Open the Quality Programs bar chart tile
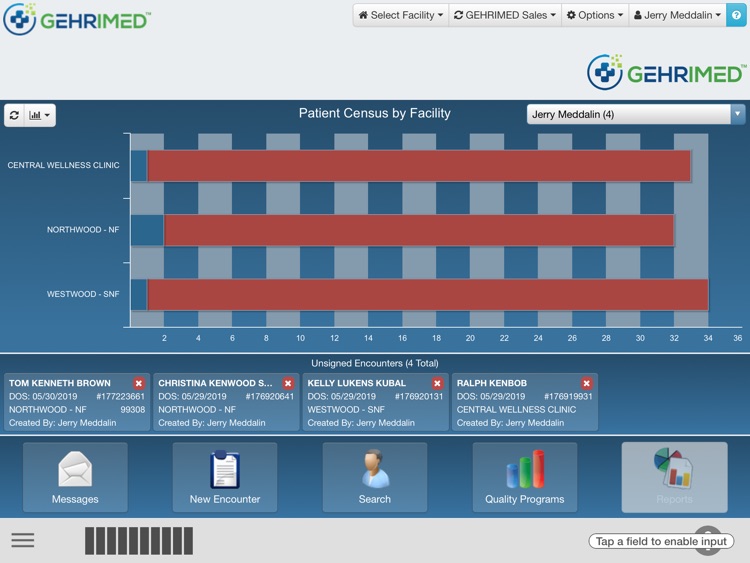The height and width of the screenshot is (563, 750). (x=525, y=477)
